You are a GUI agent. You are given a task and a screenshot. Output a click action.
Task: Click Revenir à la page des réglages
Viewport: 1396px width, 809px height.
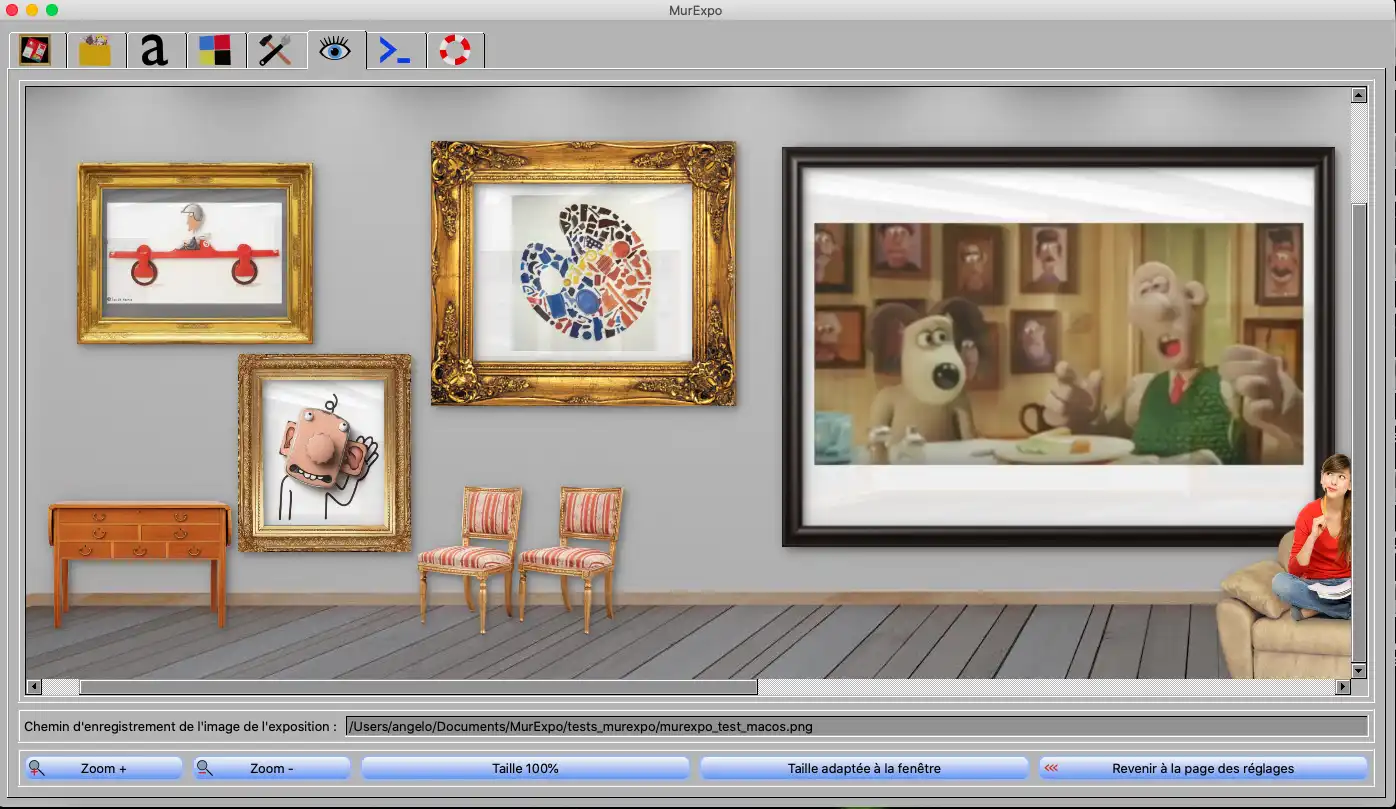1203,769
